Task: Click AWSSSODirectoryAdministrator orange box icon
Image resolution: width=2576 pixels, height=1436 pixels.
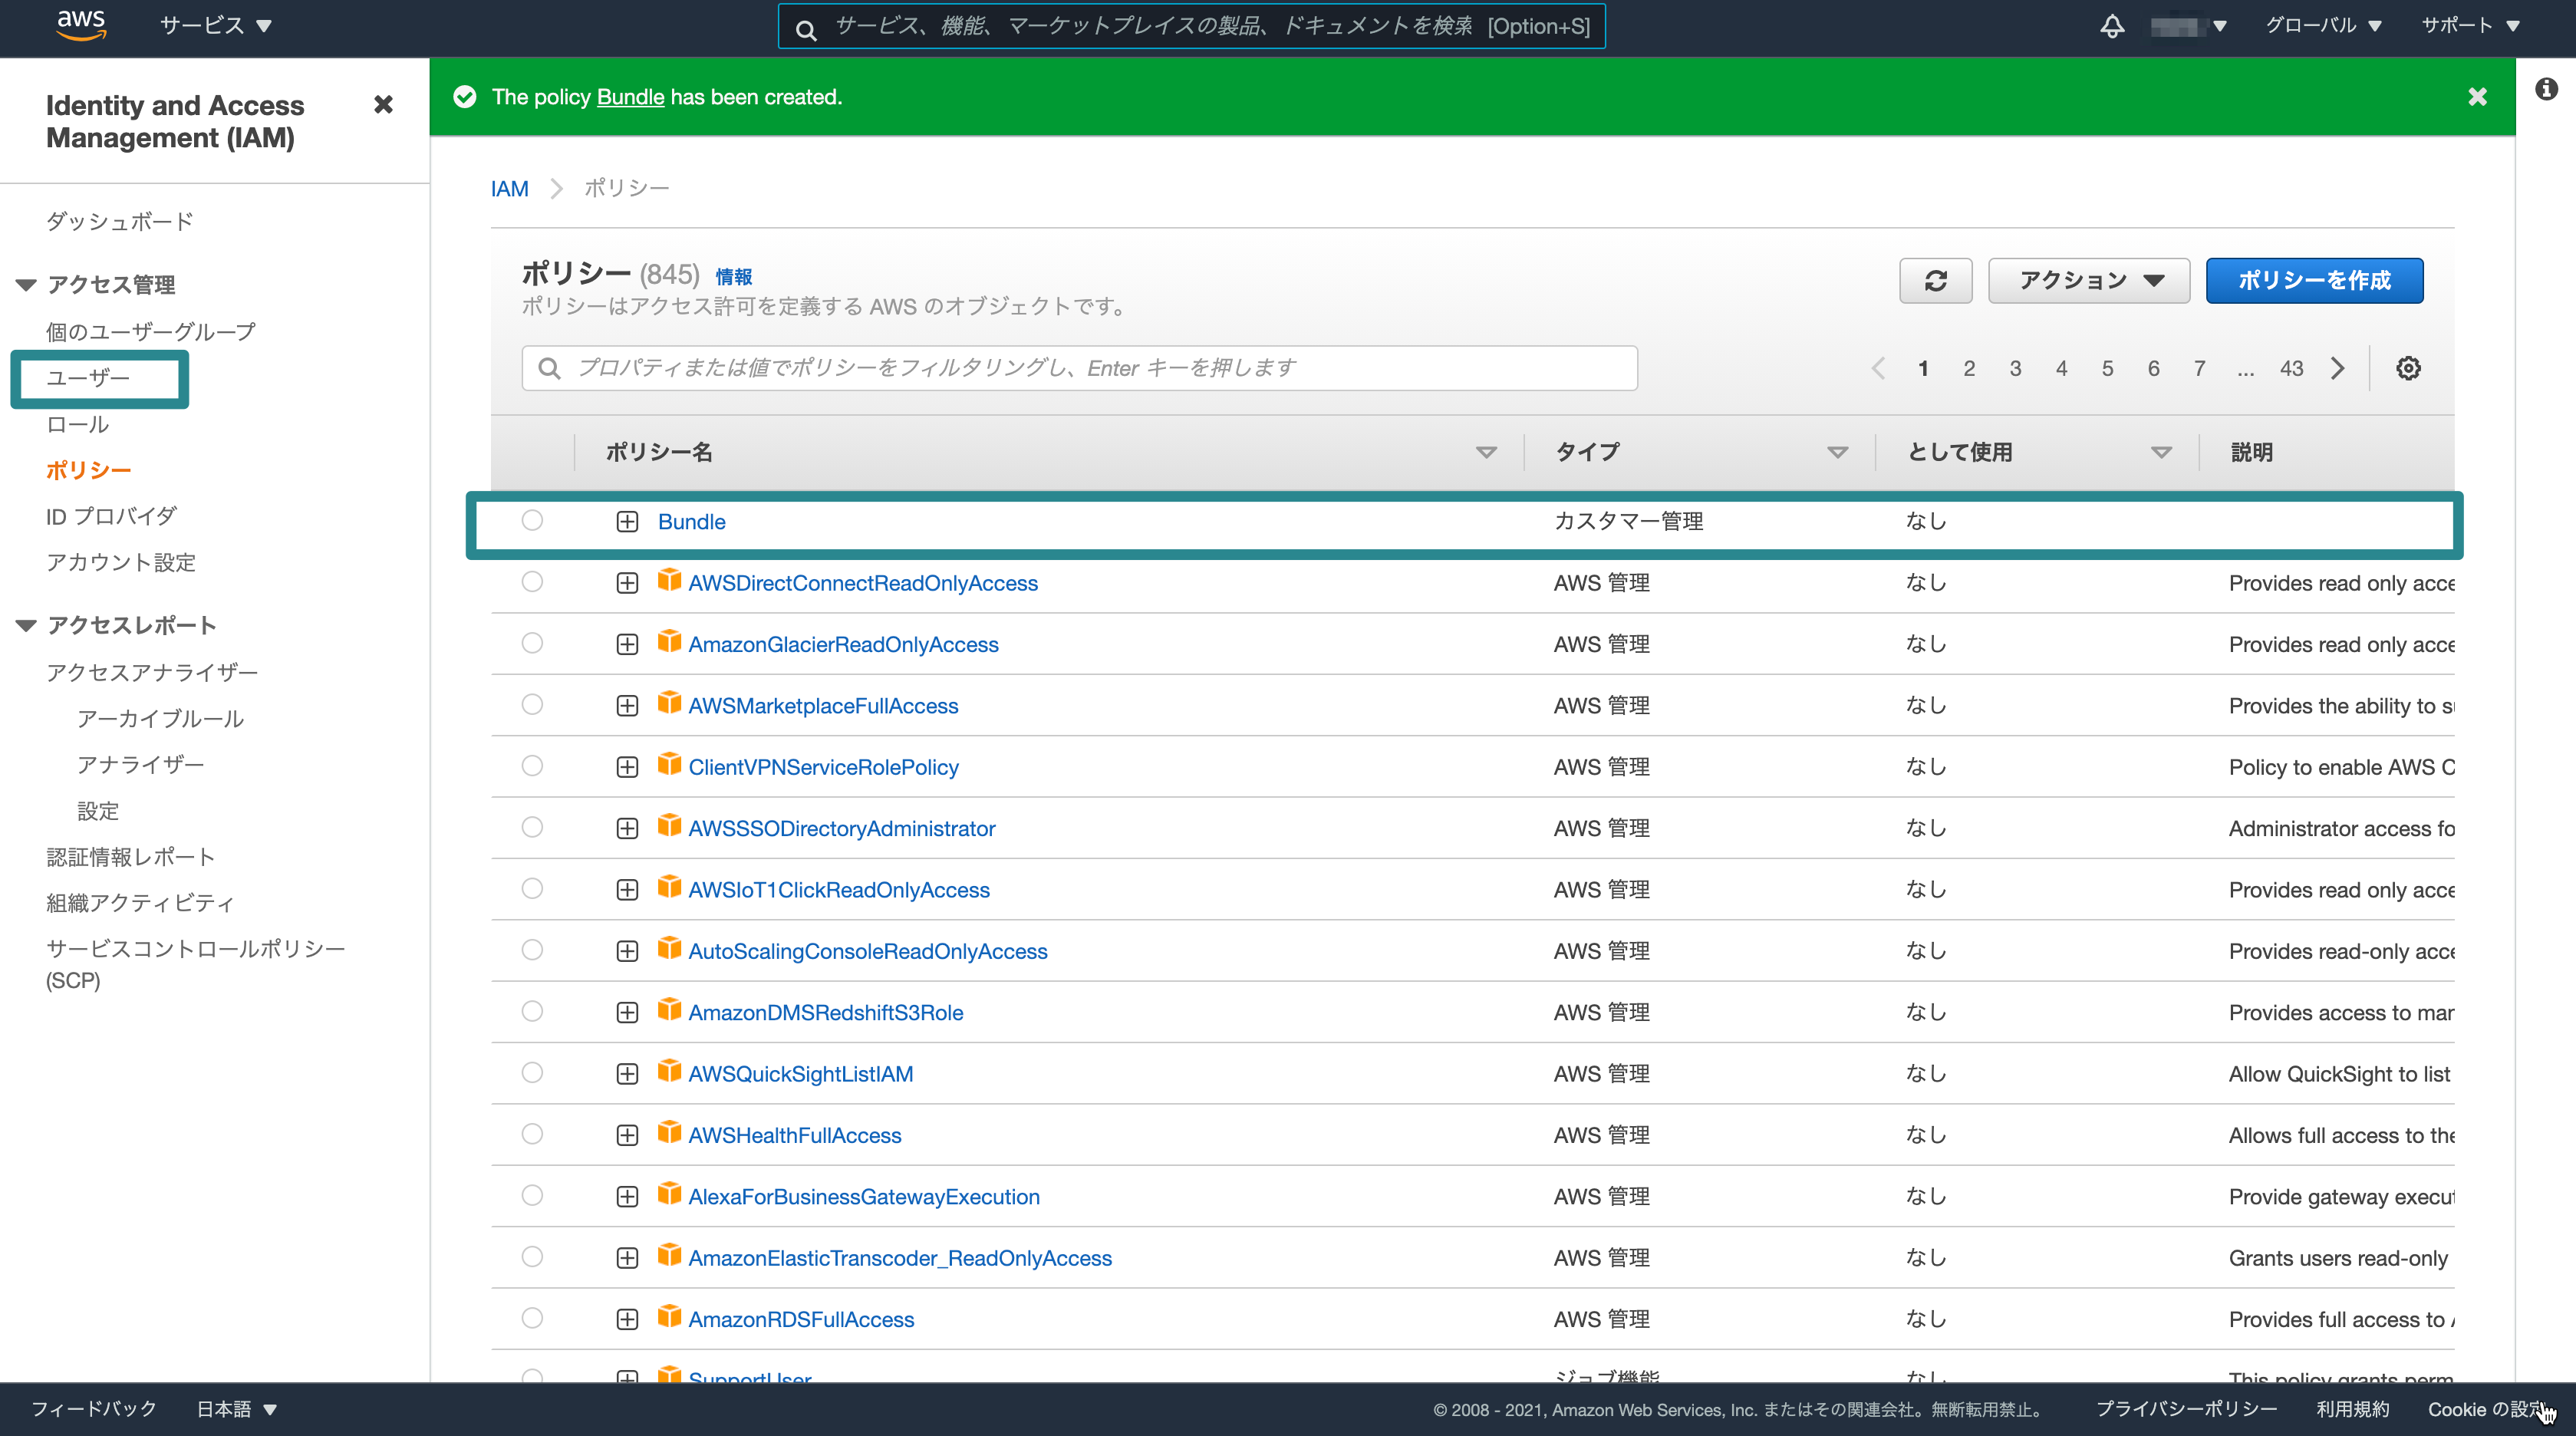Action: pyautogui.click(x=669, y=826)
